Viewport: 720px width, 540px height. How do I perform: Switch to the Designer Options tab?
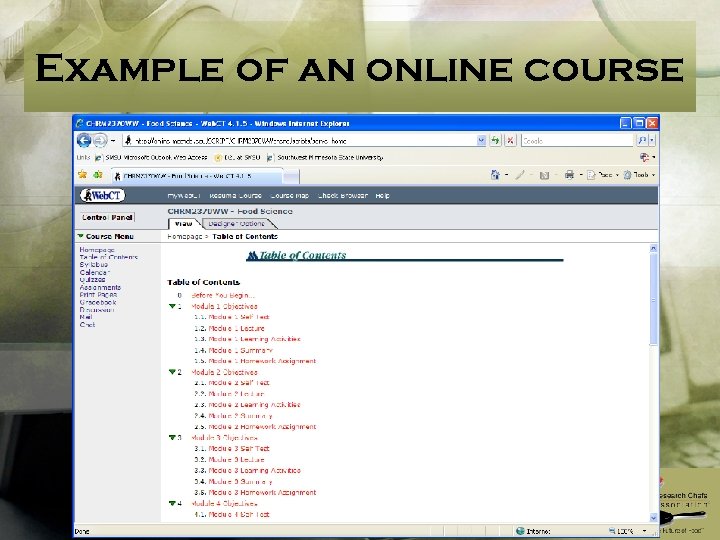pyautogui.click(x=236, y=224)
